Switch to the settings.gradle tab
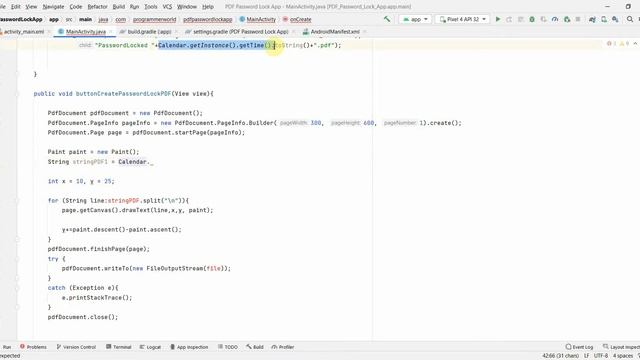The height and width of the screenshot is (360, 640). [x=240, y=31]
